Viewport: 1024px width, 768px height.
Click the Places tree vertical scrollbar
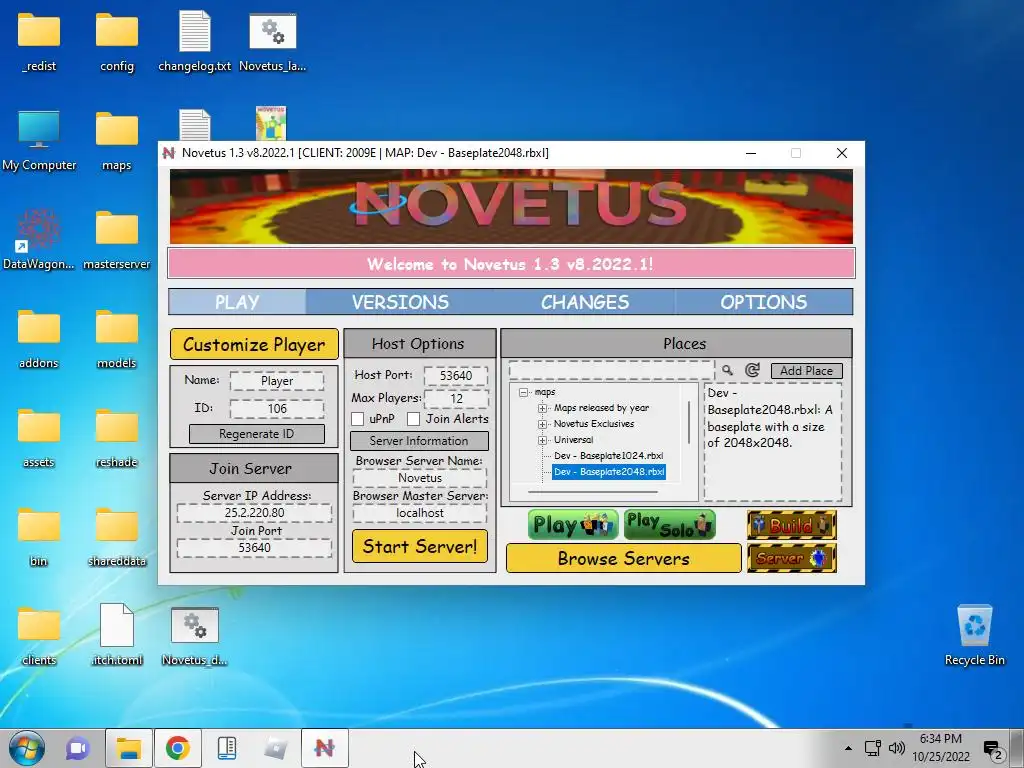click(x=690, y=422)
